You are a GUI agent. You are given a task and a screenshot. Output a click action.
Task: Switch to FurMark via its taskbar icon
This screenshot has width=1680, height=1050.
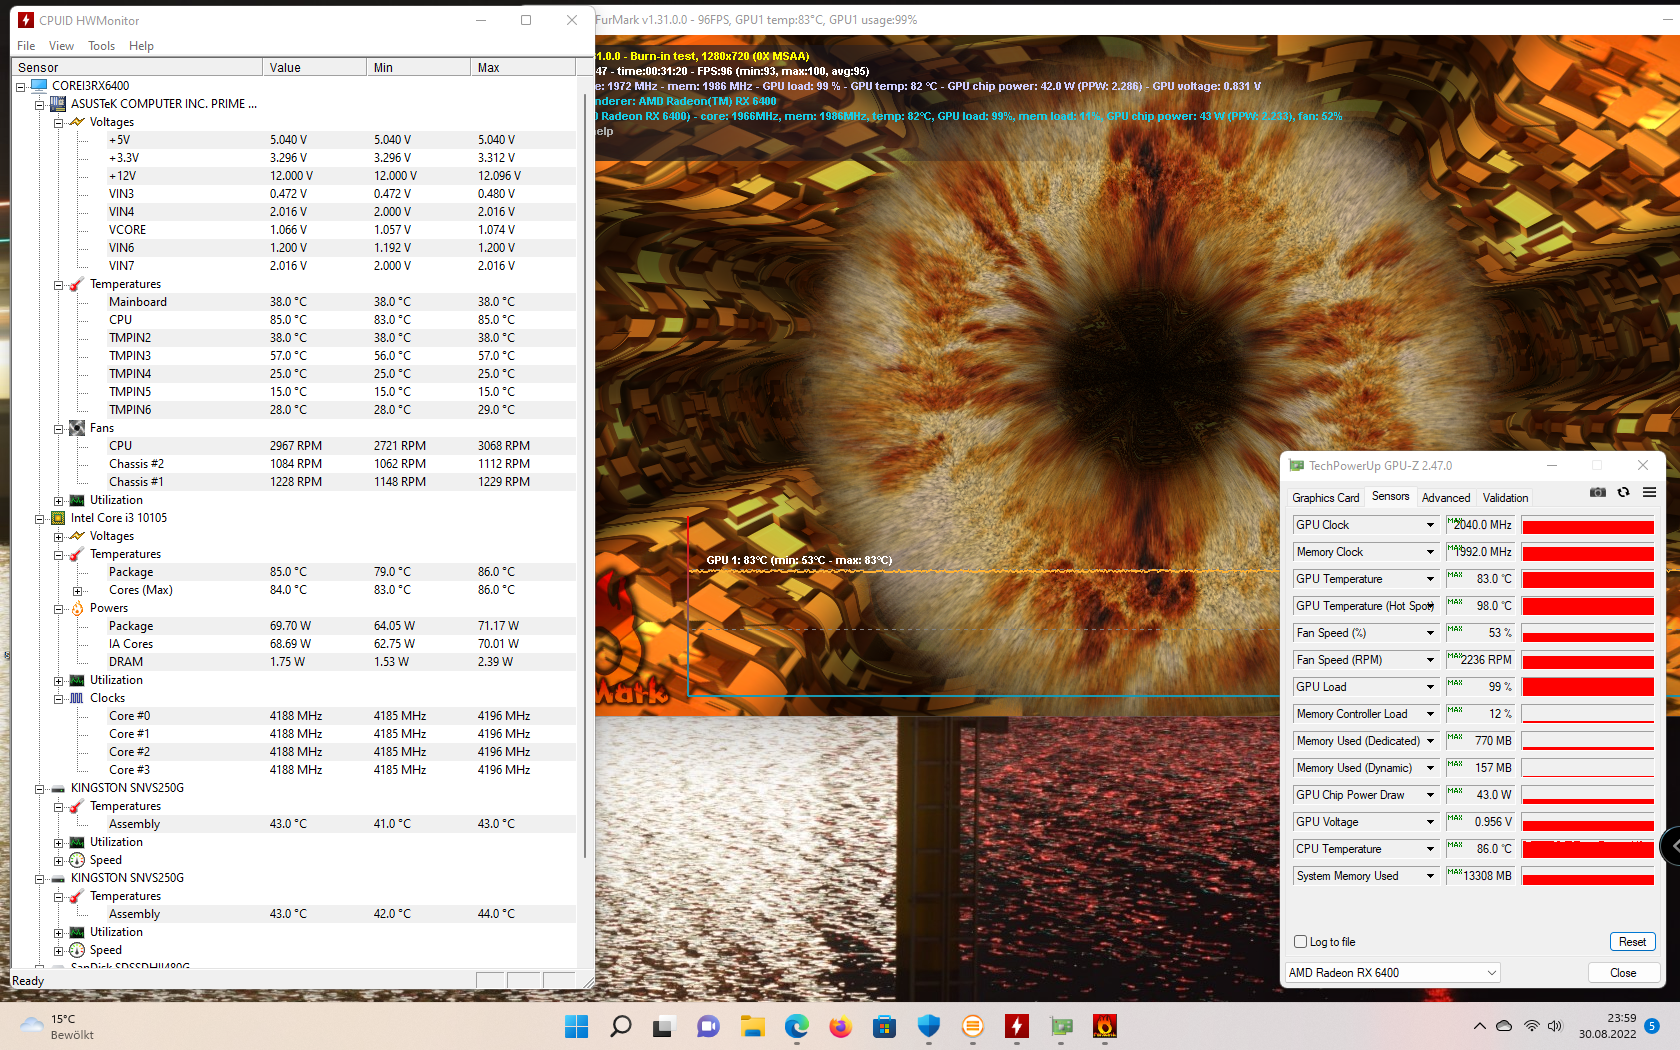click(1105, 1026)
